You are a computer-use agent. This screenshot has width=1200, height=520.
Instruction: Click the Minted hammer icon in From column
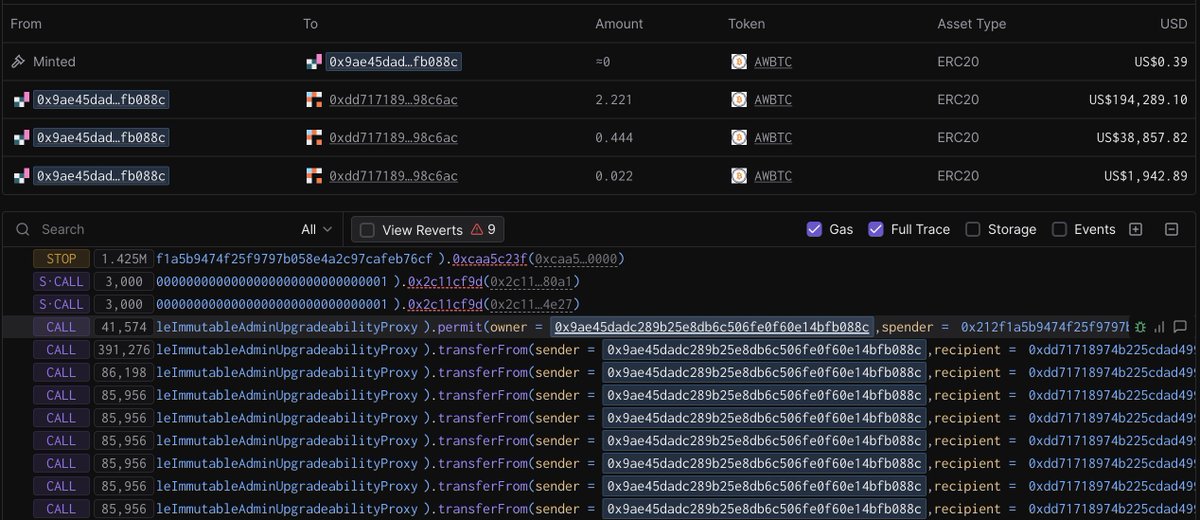coord(18,62)
